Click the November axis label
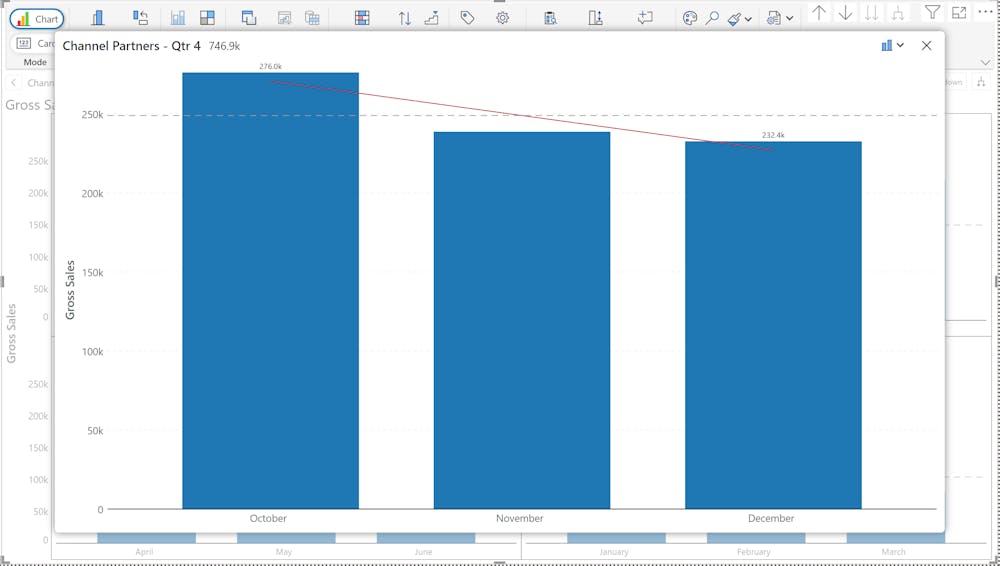 click(520, 518)
